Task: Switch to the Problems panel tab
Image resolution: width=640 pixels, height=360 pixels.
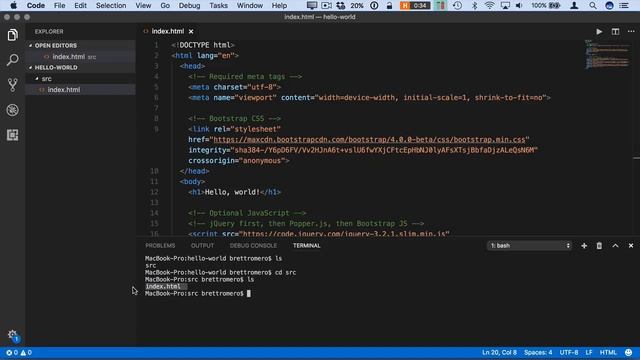Action: point(160,246)
